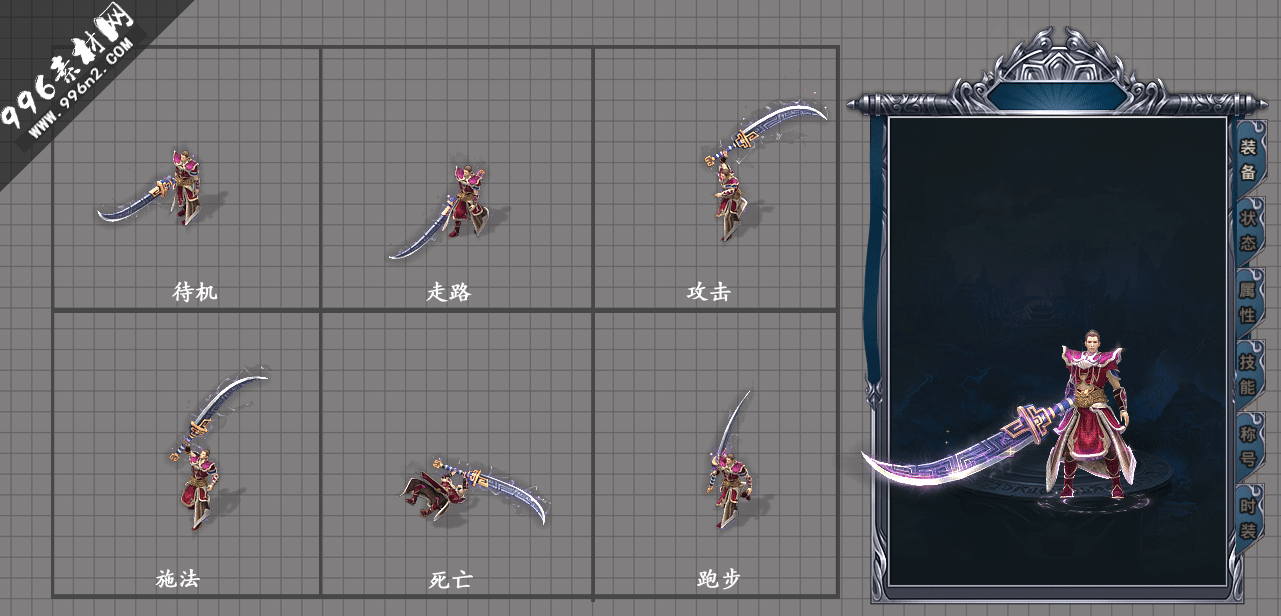1281x616 pixels.
Task: Click the 走路 label text
Action: click(x=448, y=292)
